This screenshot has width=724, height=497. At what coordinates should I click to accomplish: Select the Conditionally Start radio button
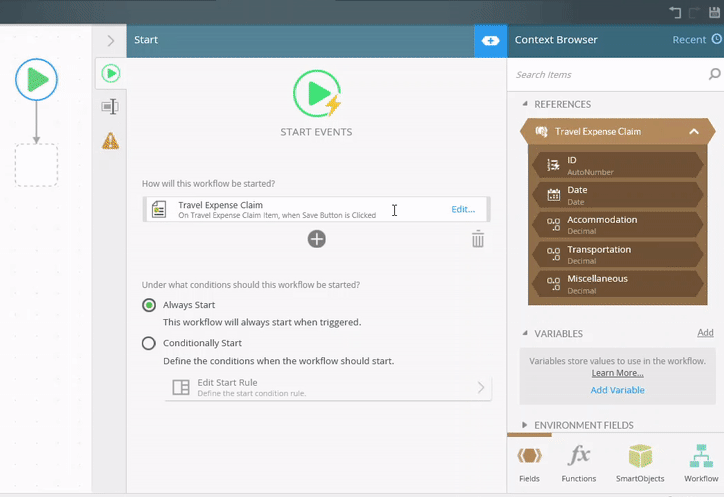point(149,343)
